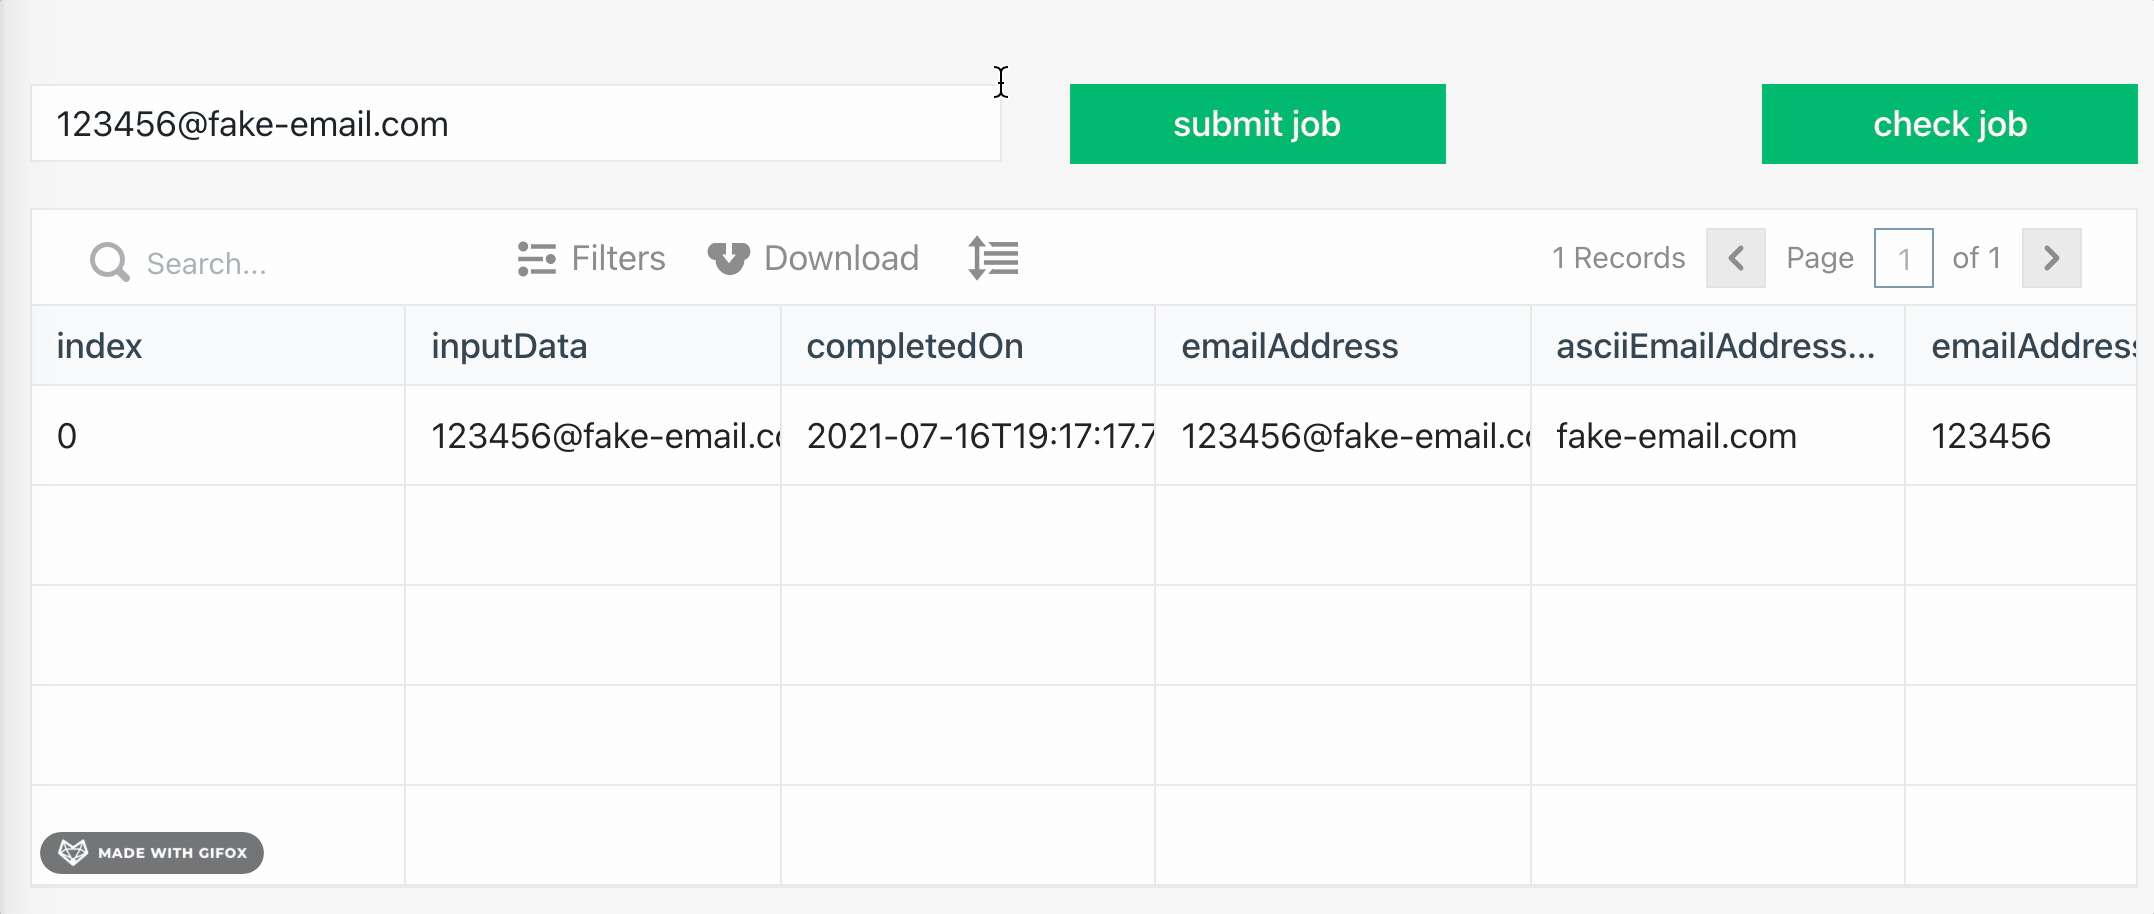Sort by the emailAddress column header
2154x914 pixels.
click(1290, 346)
